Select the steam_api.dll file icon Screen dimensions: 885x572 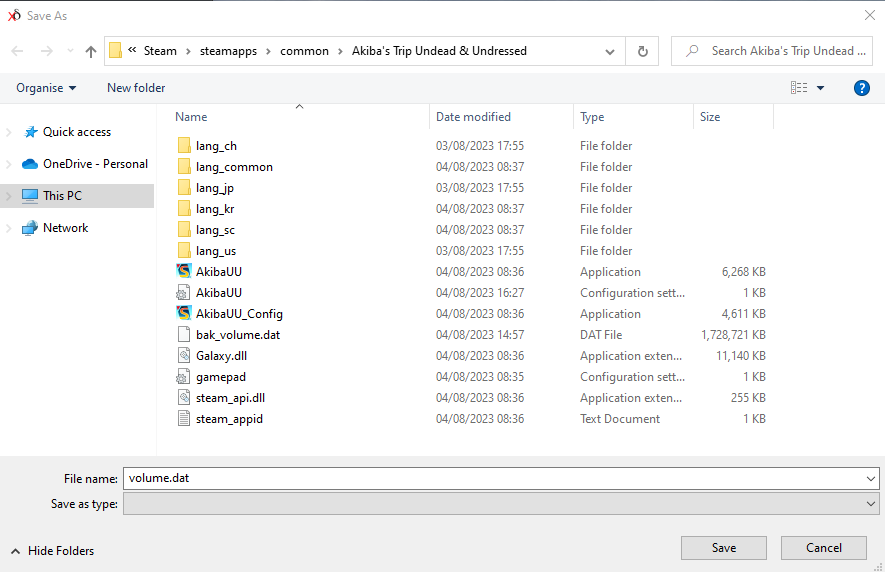(183, 398)
